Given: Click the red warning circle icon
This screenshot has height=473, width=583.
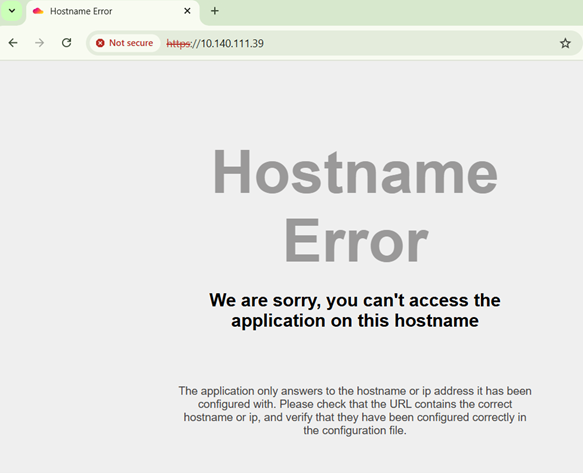Looking at the screenshot, I should click(100, 43).
